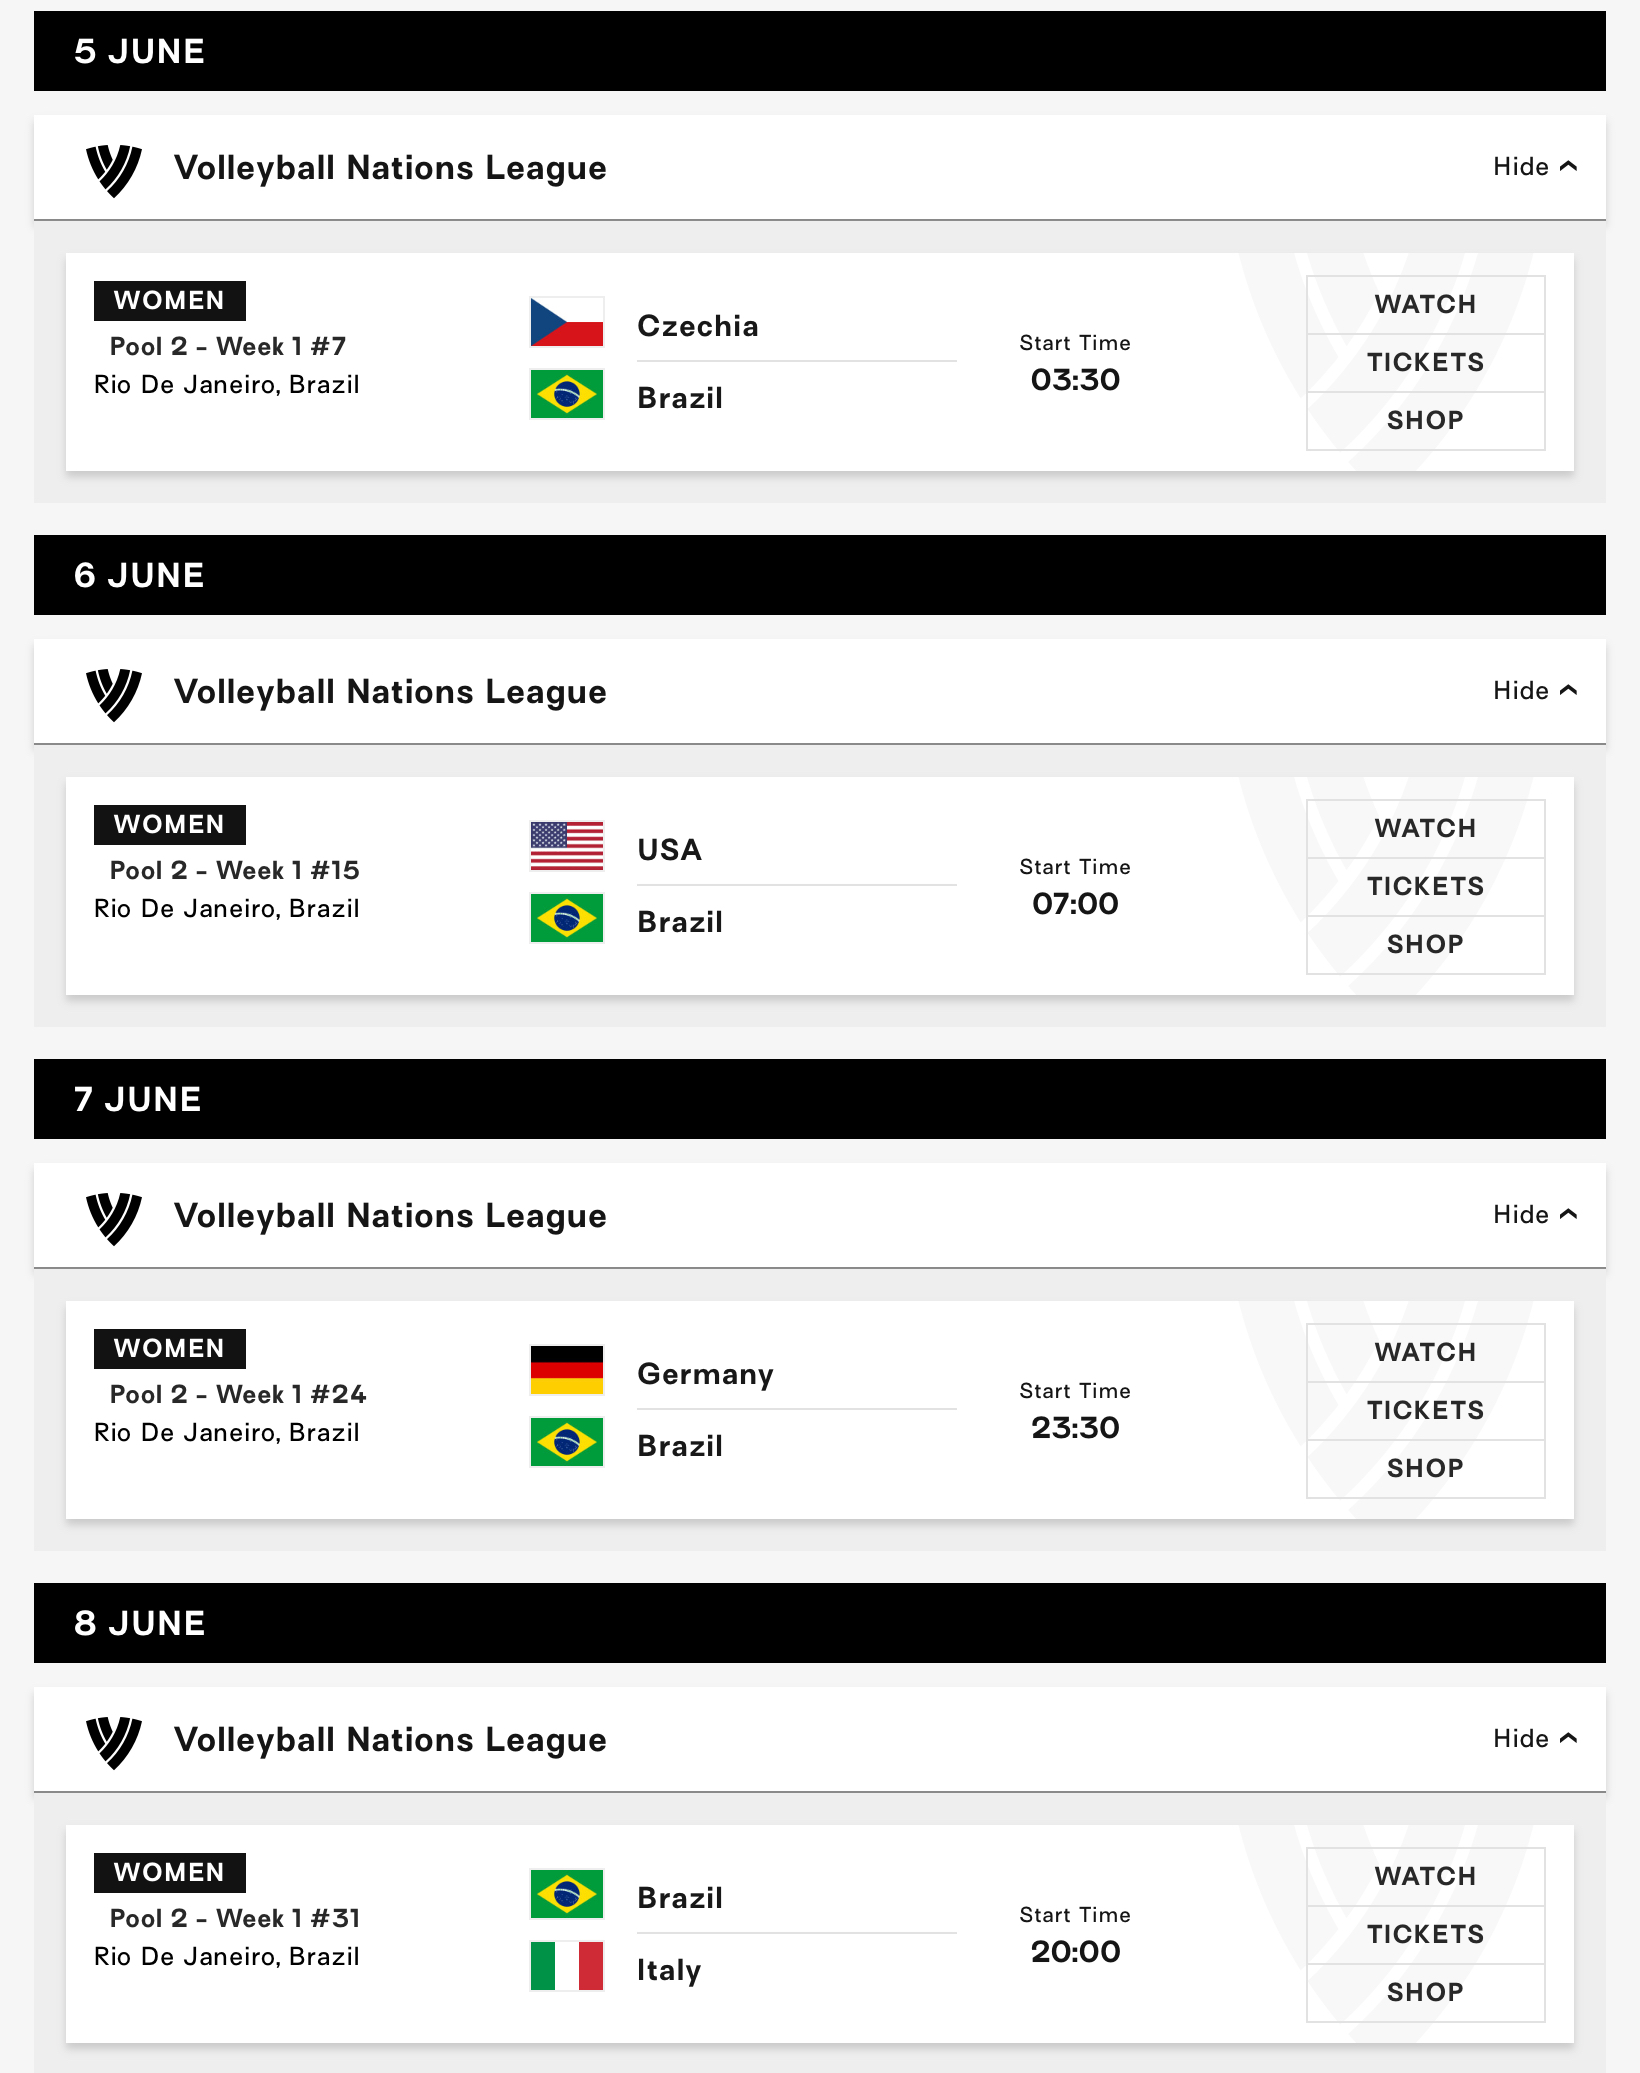Click the USA flag icon
The width and height of the screenshot is (1640, 2073).
pyautogui.click(x=567, y=846)
